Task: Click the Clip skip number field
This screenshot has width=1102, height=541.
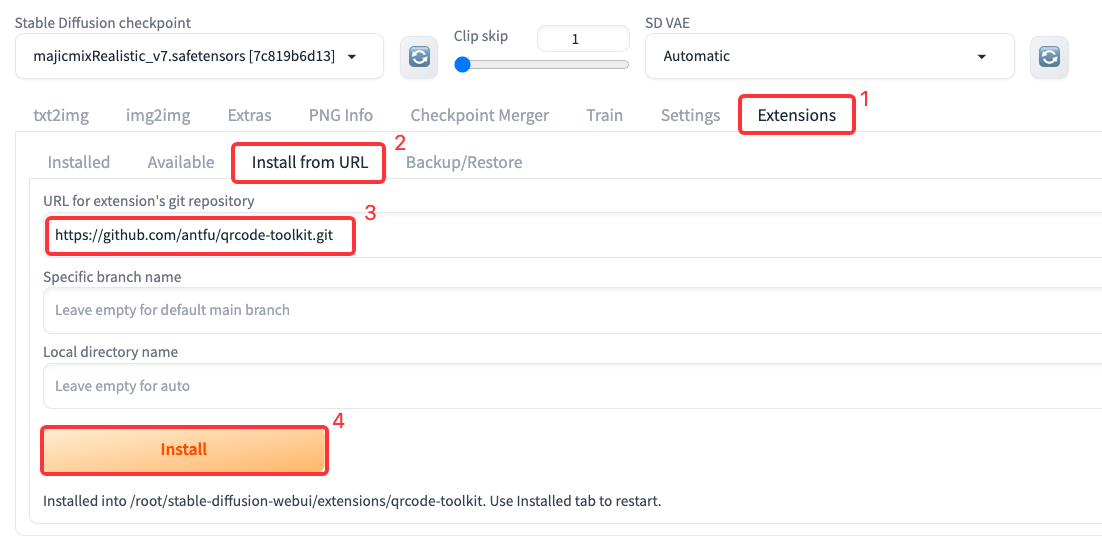Action: point(583,39)
